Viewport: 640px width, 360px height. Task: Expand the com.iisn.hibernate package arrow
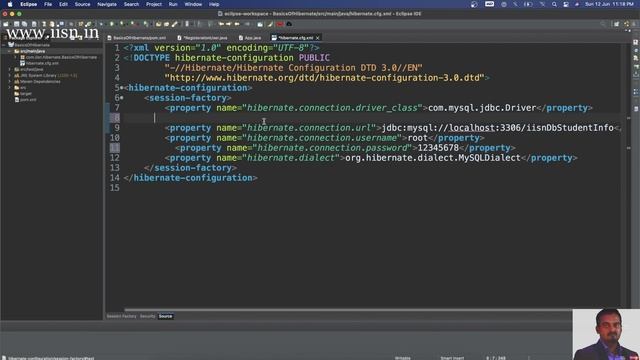16,58
